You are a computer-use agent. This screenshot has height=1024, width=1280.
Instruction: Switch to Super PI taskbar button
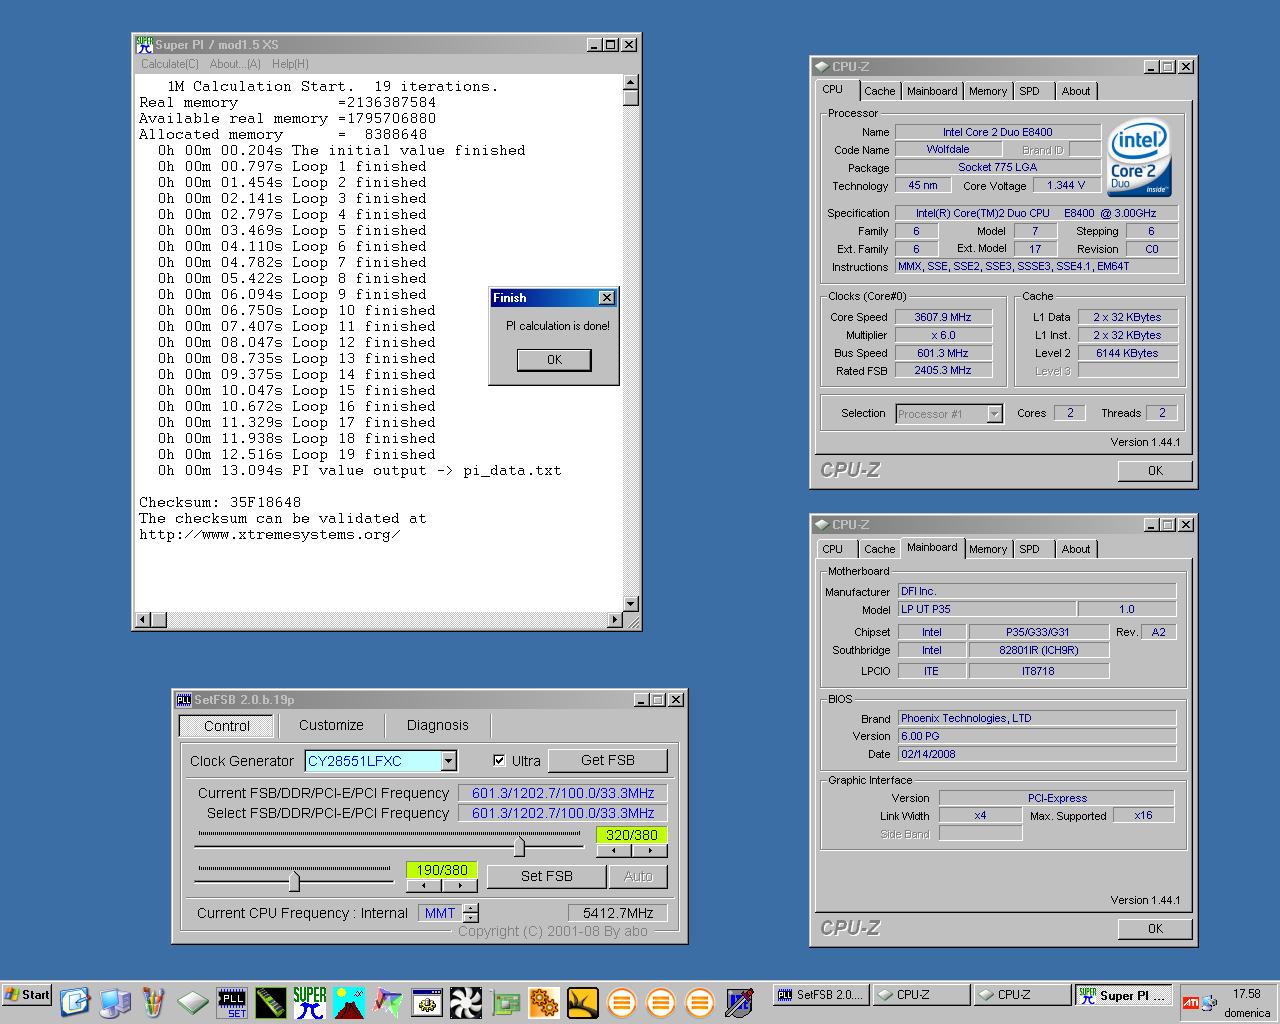[1124, 995]
